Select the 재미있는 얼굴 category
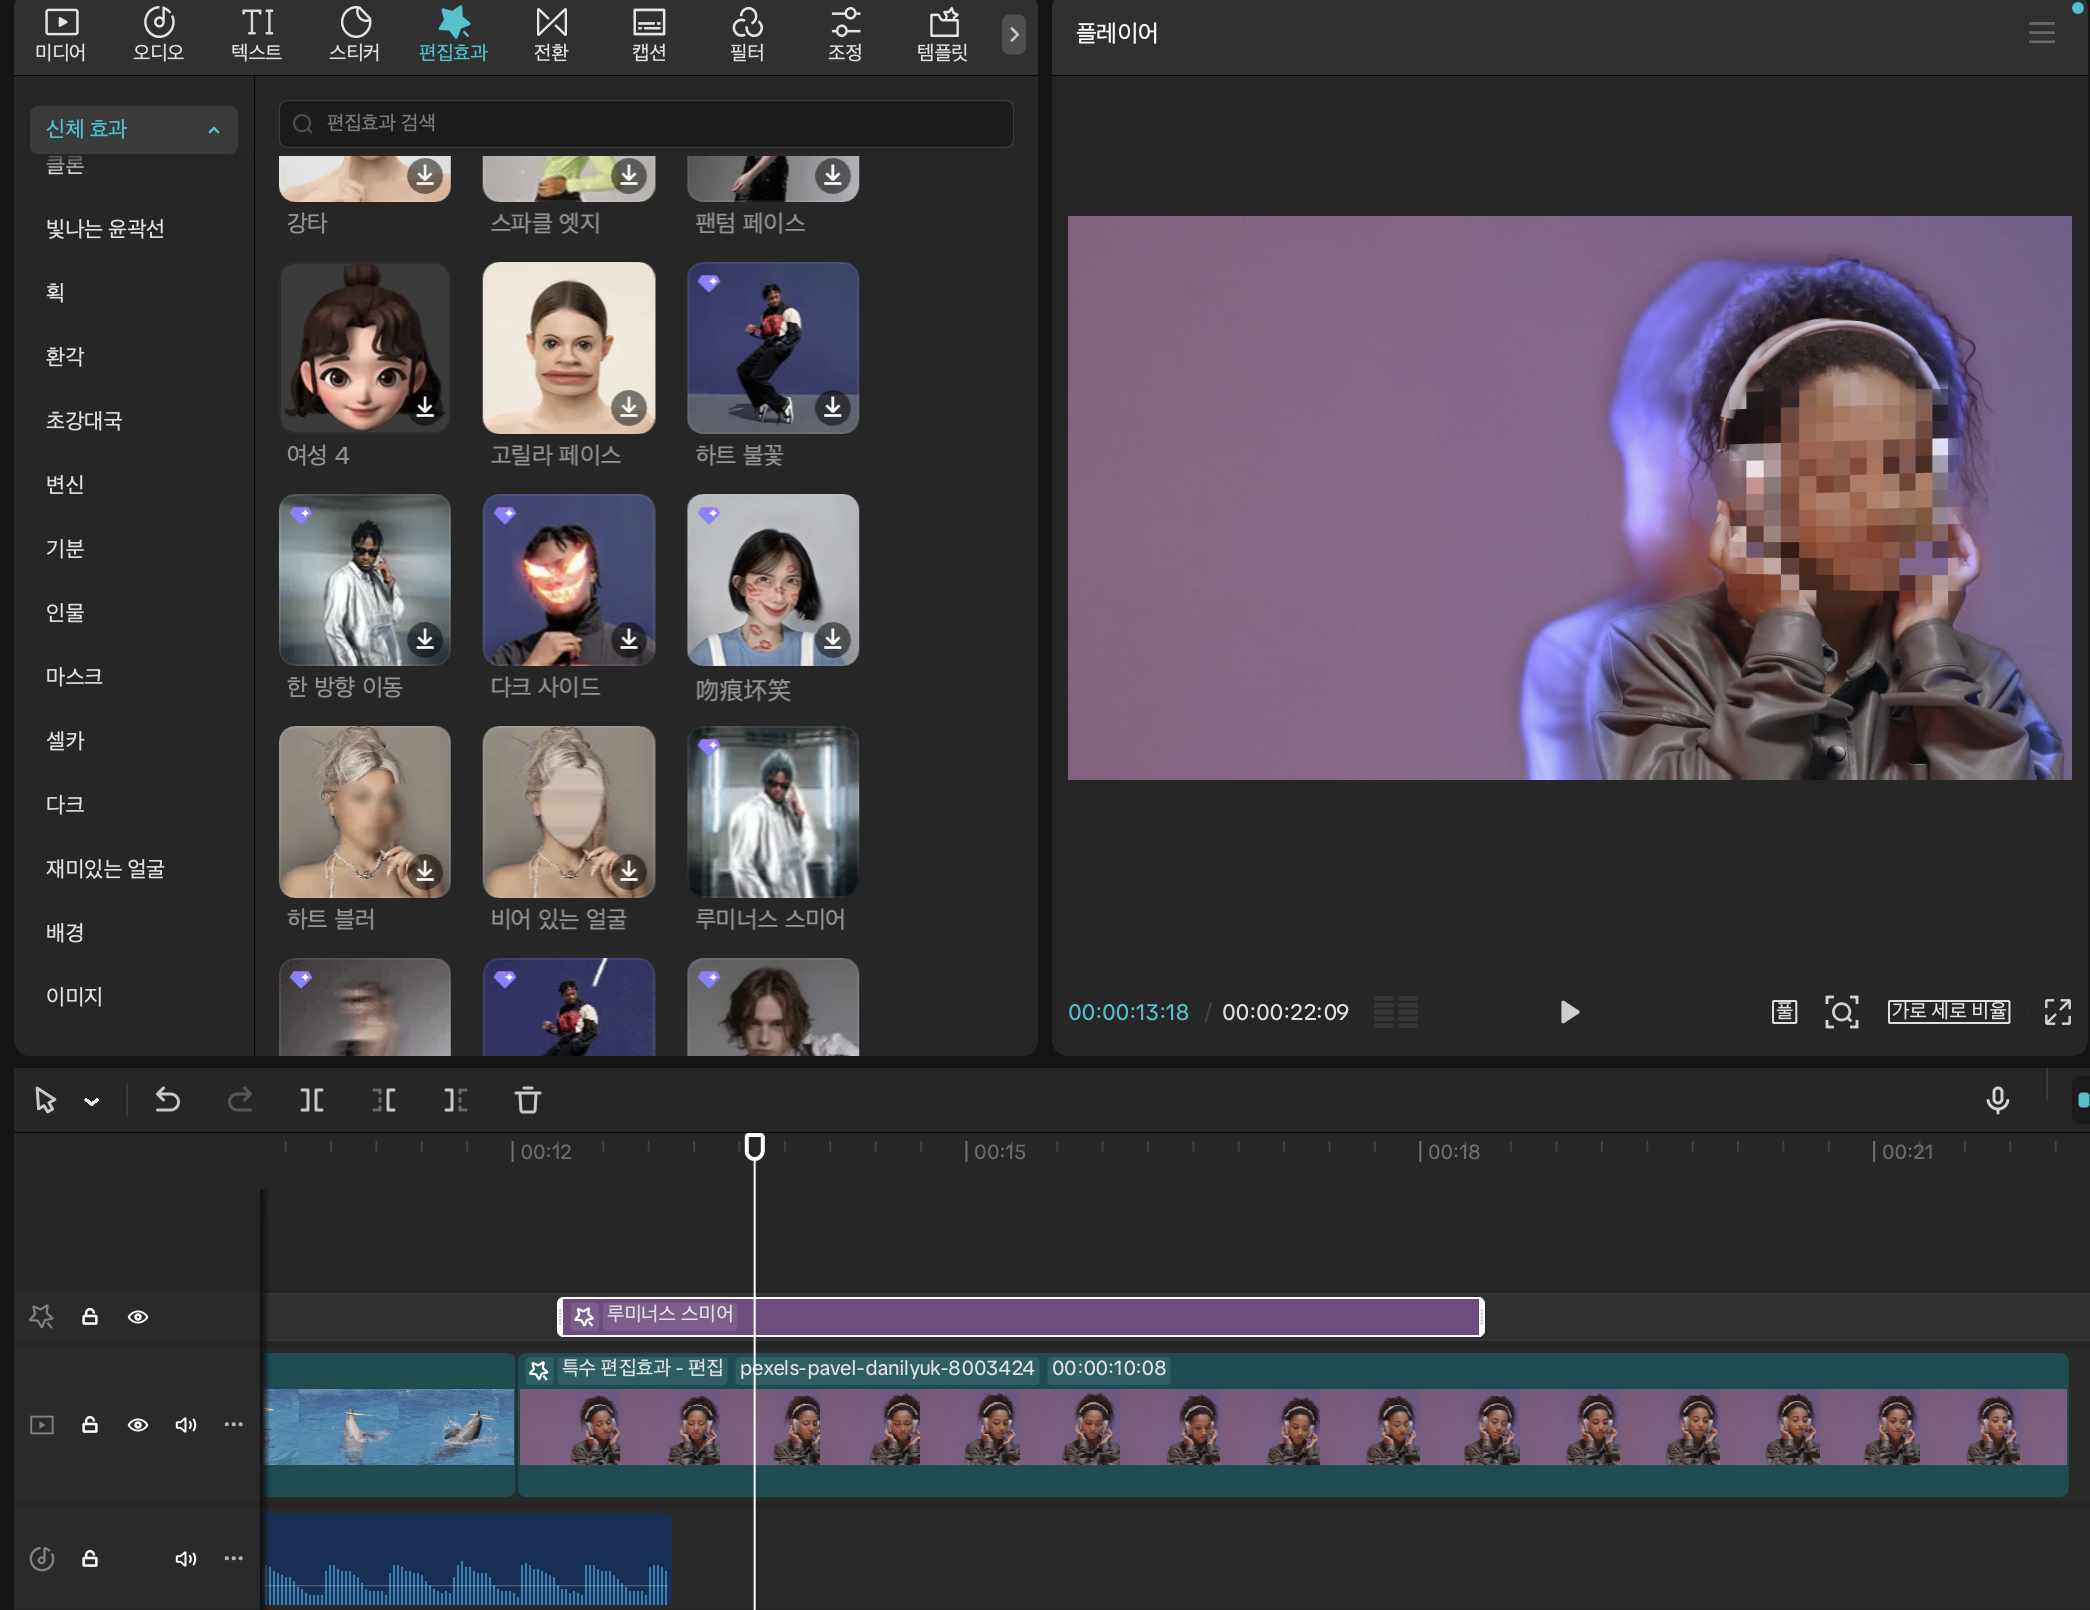This screenshot has width=2090, height=1610. [x=105, y=869]
